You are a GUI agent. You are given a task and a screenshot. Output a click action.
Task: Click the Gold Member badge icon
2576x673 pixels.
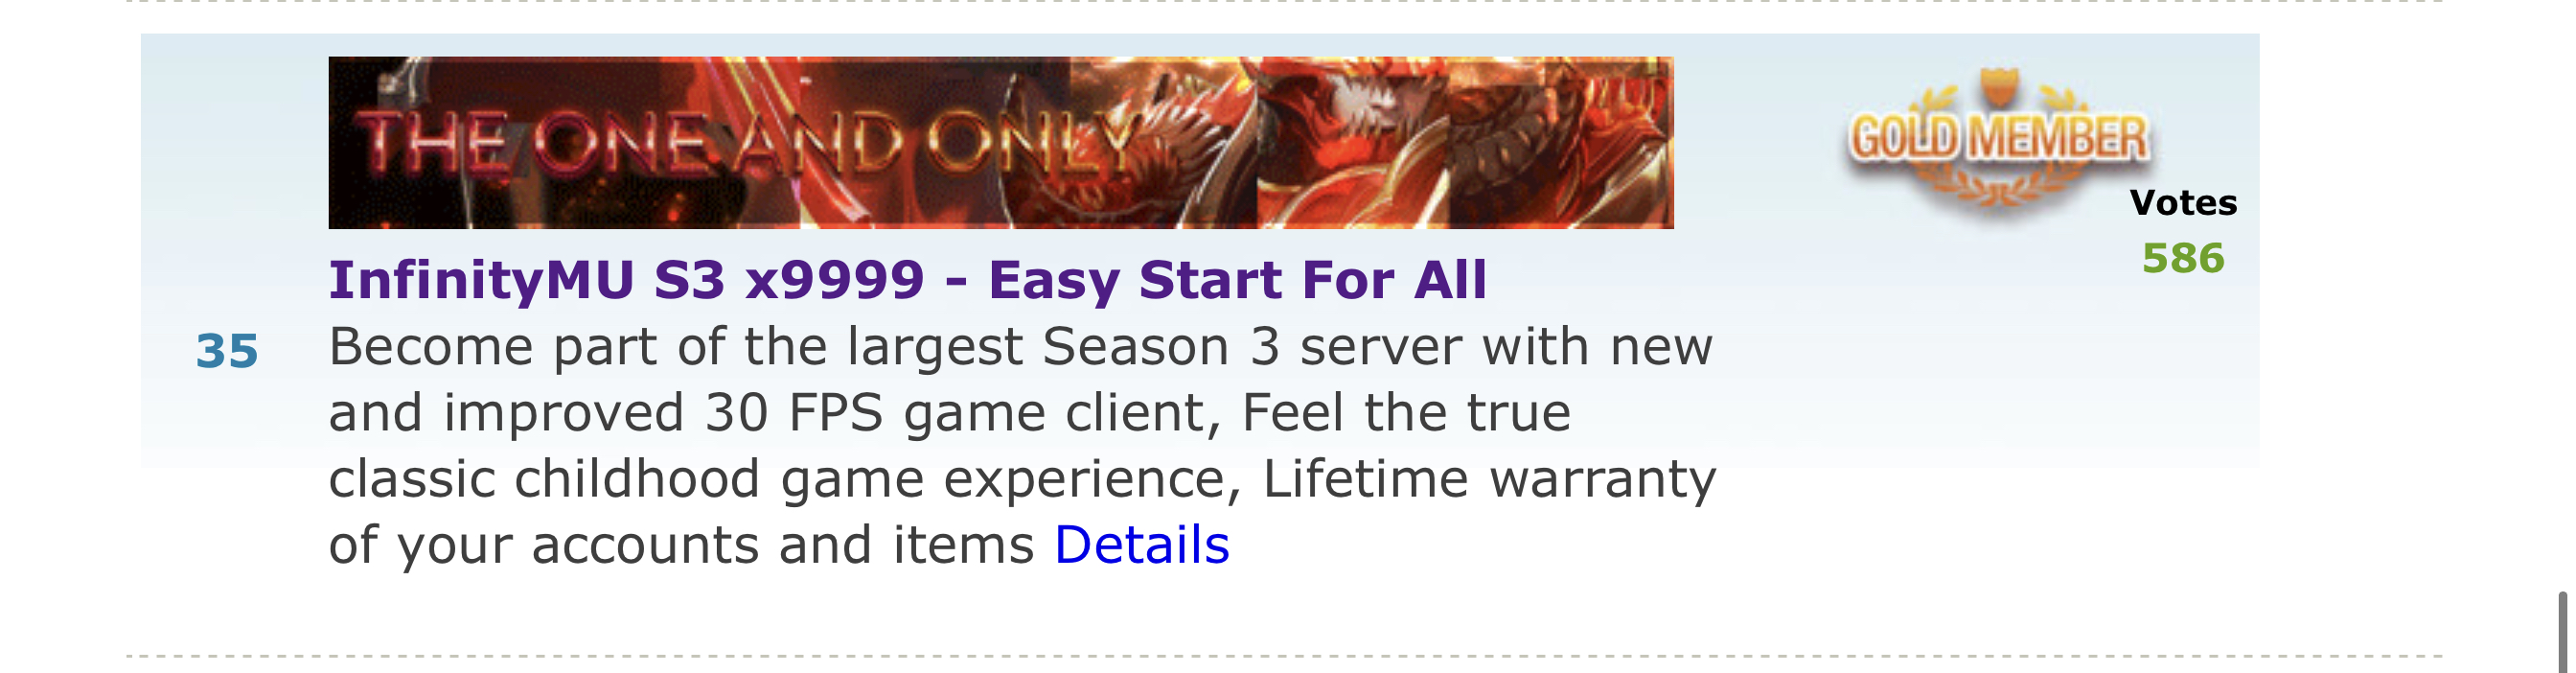tap(1998, 139)
